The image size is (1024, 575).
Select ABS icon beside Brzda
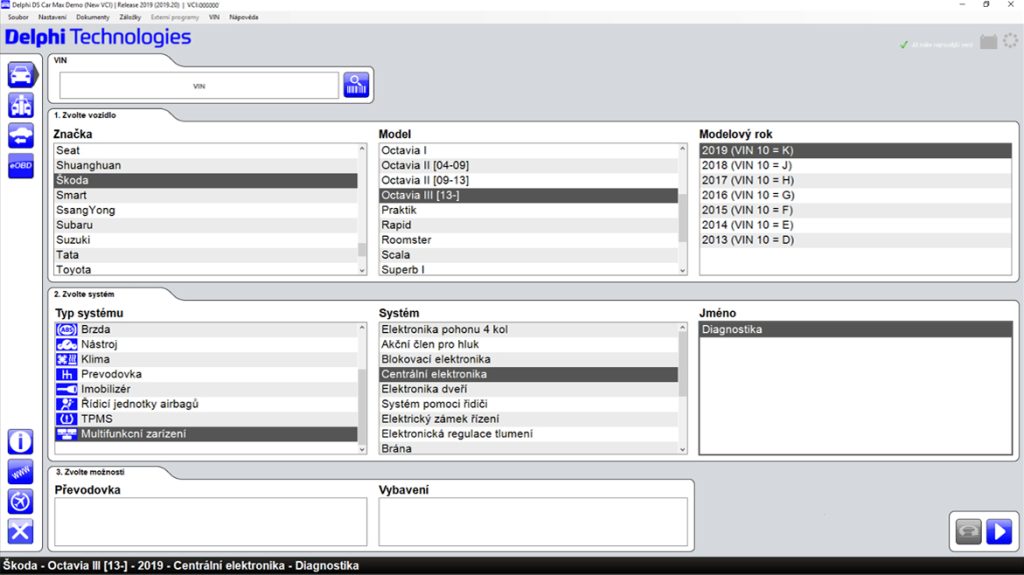tap(66, 330)
